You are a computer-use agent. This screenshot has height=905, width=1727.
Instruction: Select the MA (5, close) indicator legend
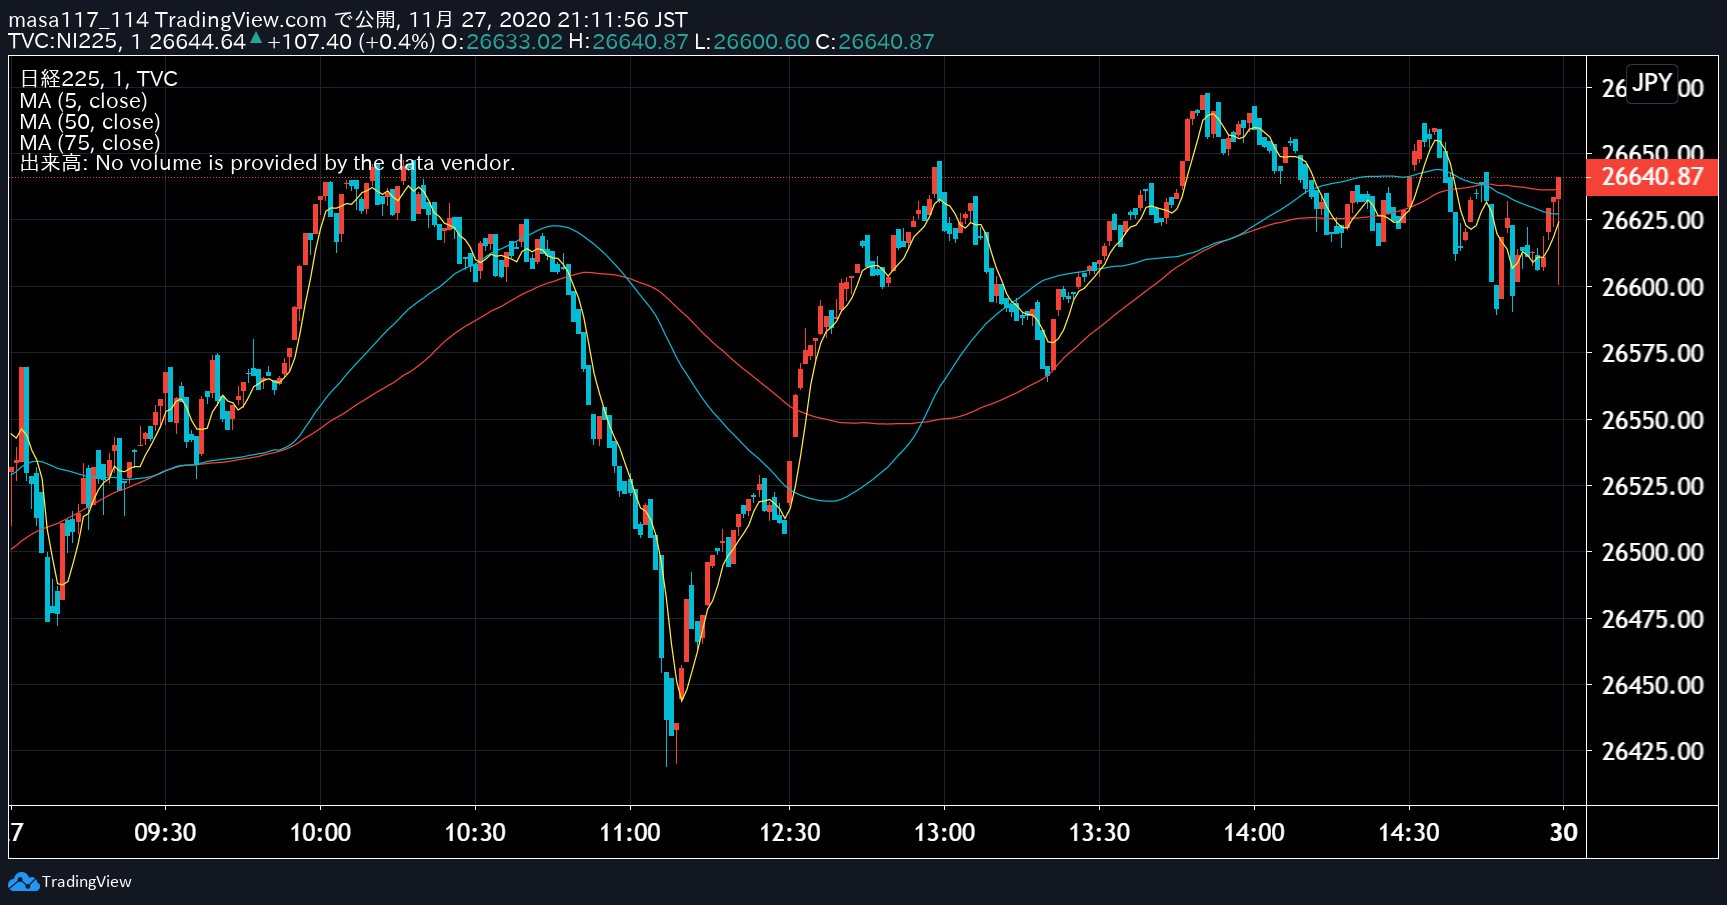(x=83, y=101)
